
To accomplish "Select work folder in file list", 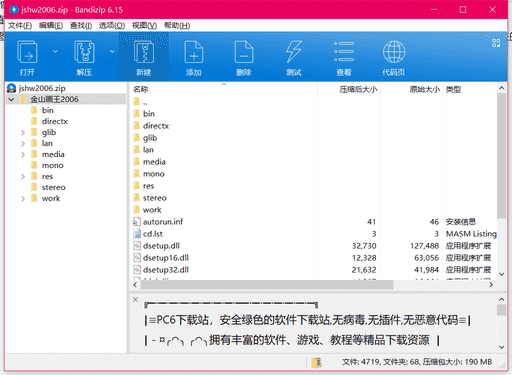I will click(152, 210).
